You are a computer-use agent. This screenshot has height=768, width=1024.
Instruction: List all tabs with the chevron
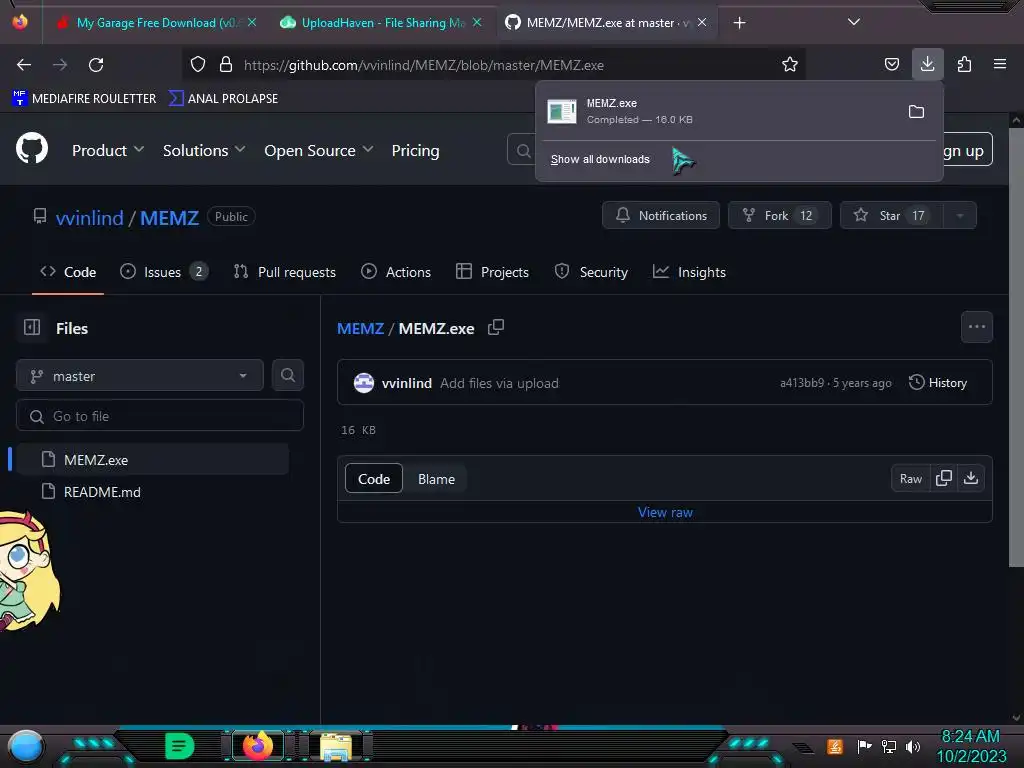pyautogui.click(x=853, y=22)
